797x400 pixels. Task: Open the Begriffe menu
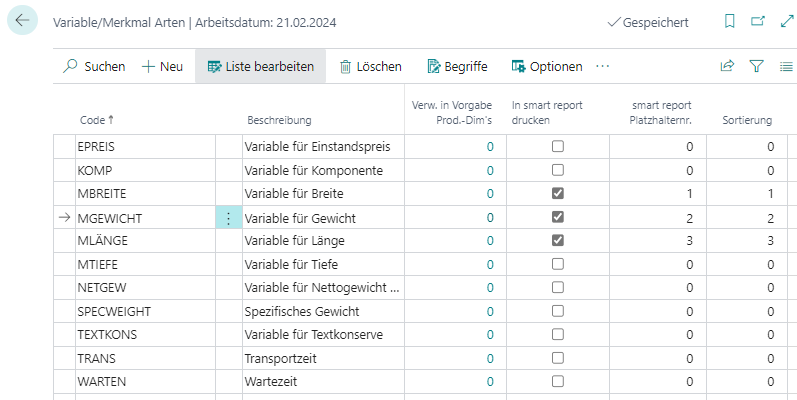pos(457,66)
